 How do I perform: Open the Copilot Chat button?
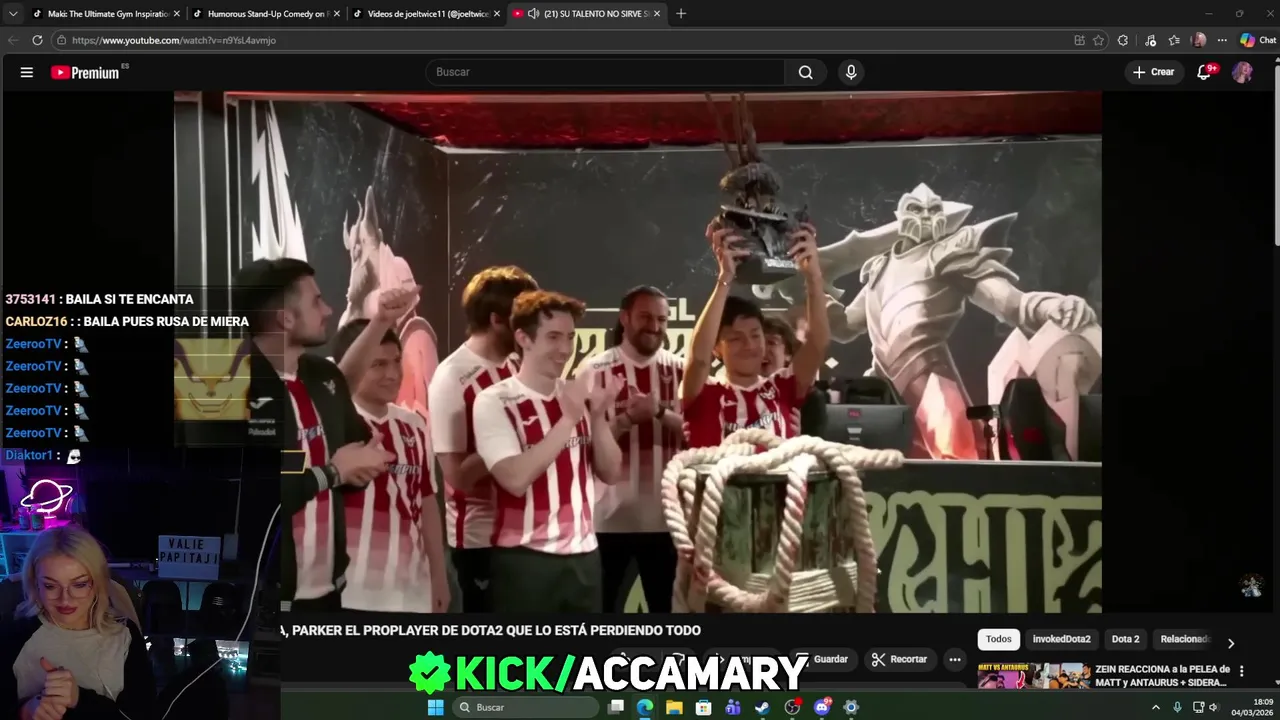[x=1257, y=40]
